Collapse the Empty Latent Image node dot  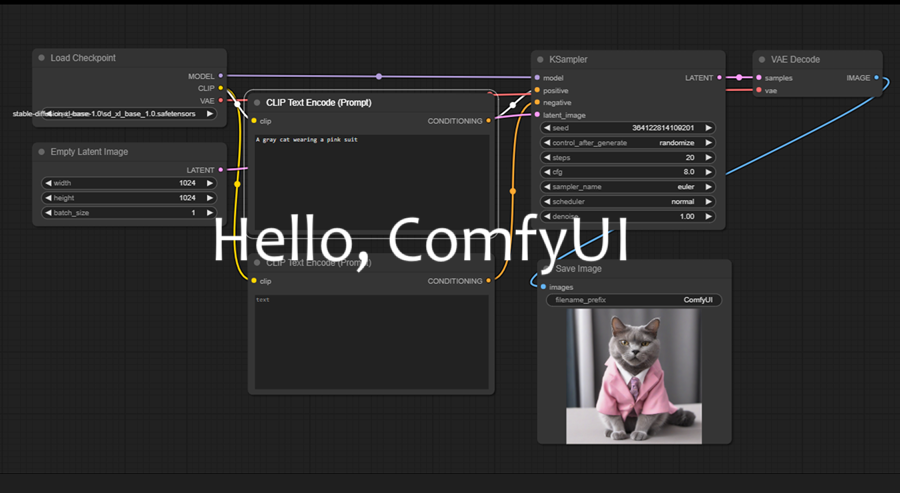[x=41, y=152]
